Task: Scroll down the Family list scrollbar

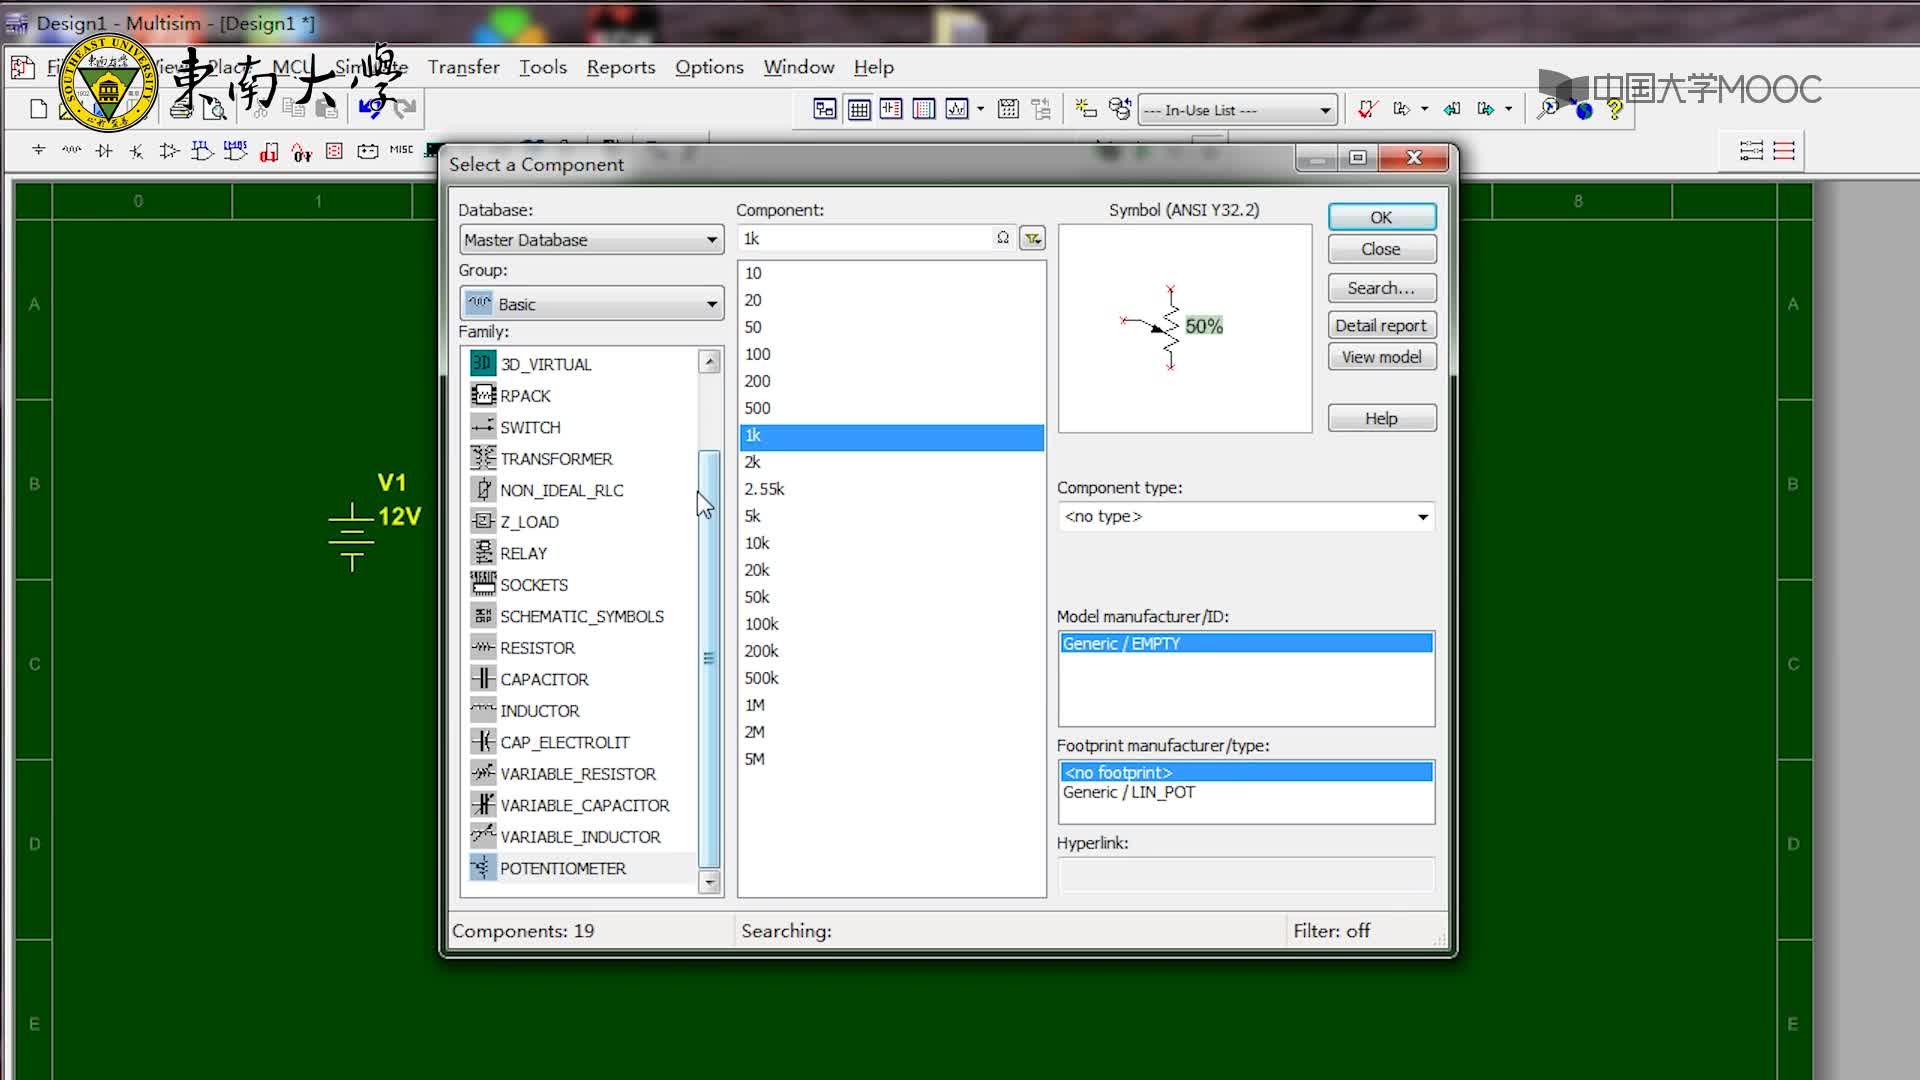Action: (x=709, y=882)
